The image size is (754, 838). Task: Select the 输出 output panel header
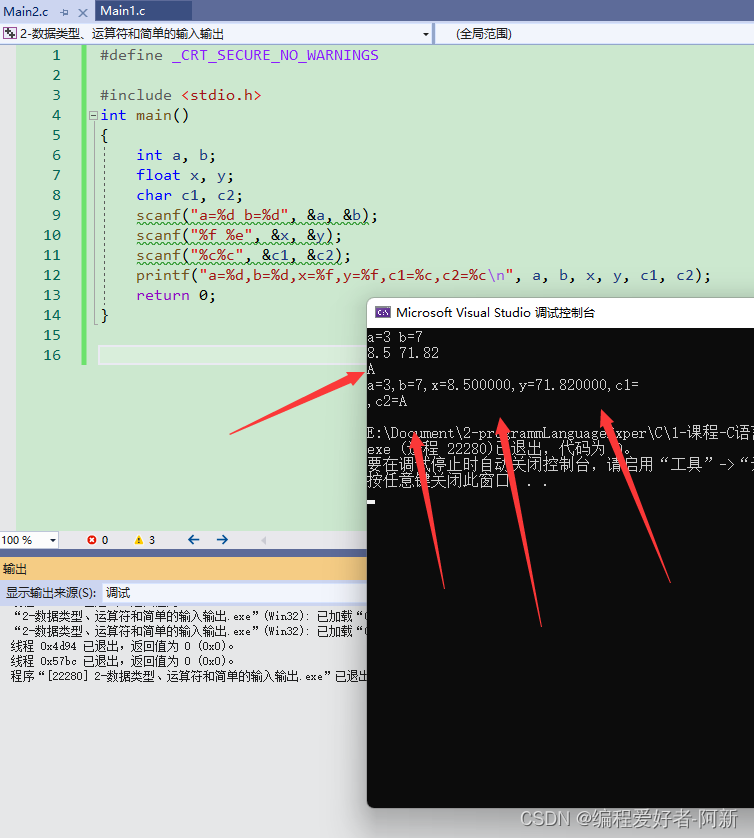[x=183, y=569]
